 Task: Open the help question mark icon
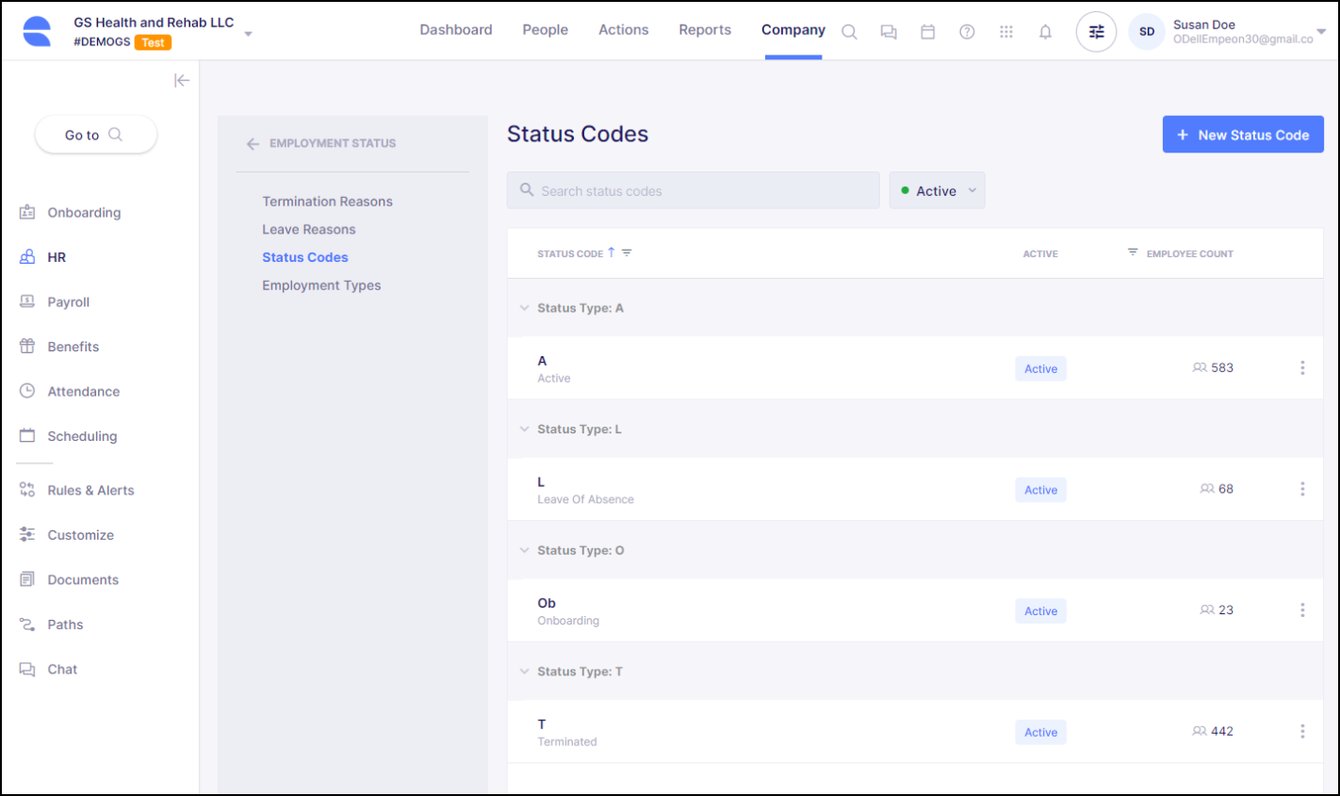(967, 31)
